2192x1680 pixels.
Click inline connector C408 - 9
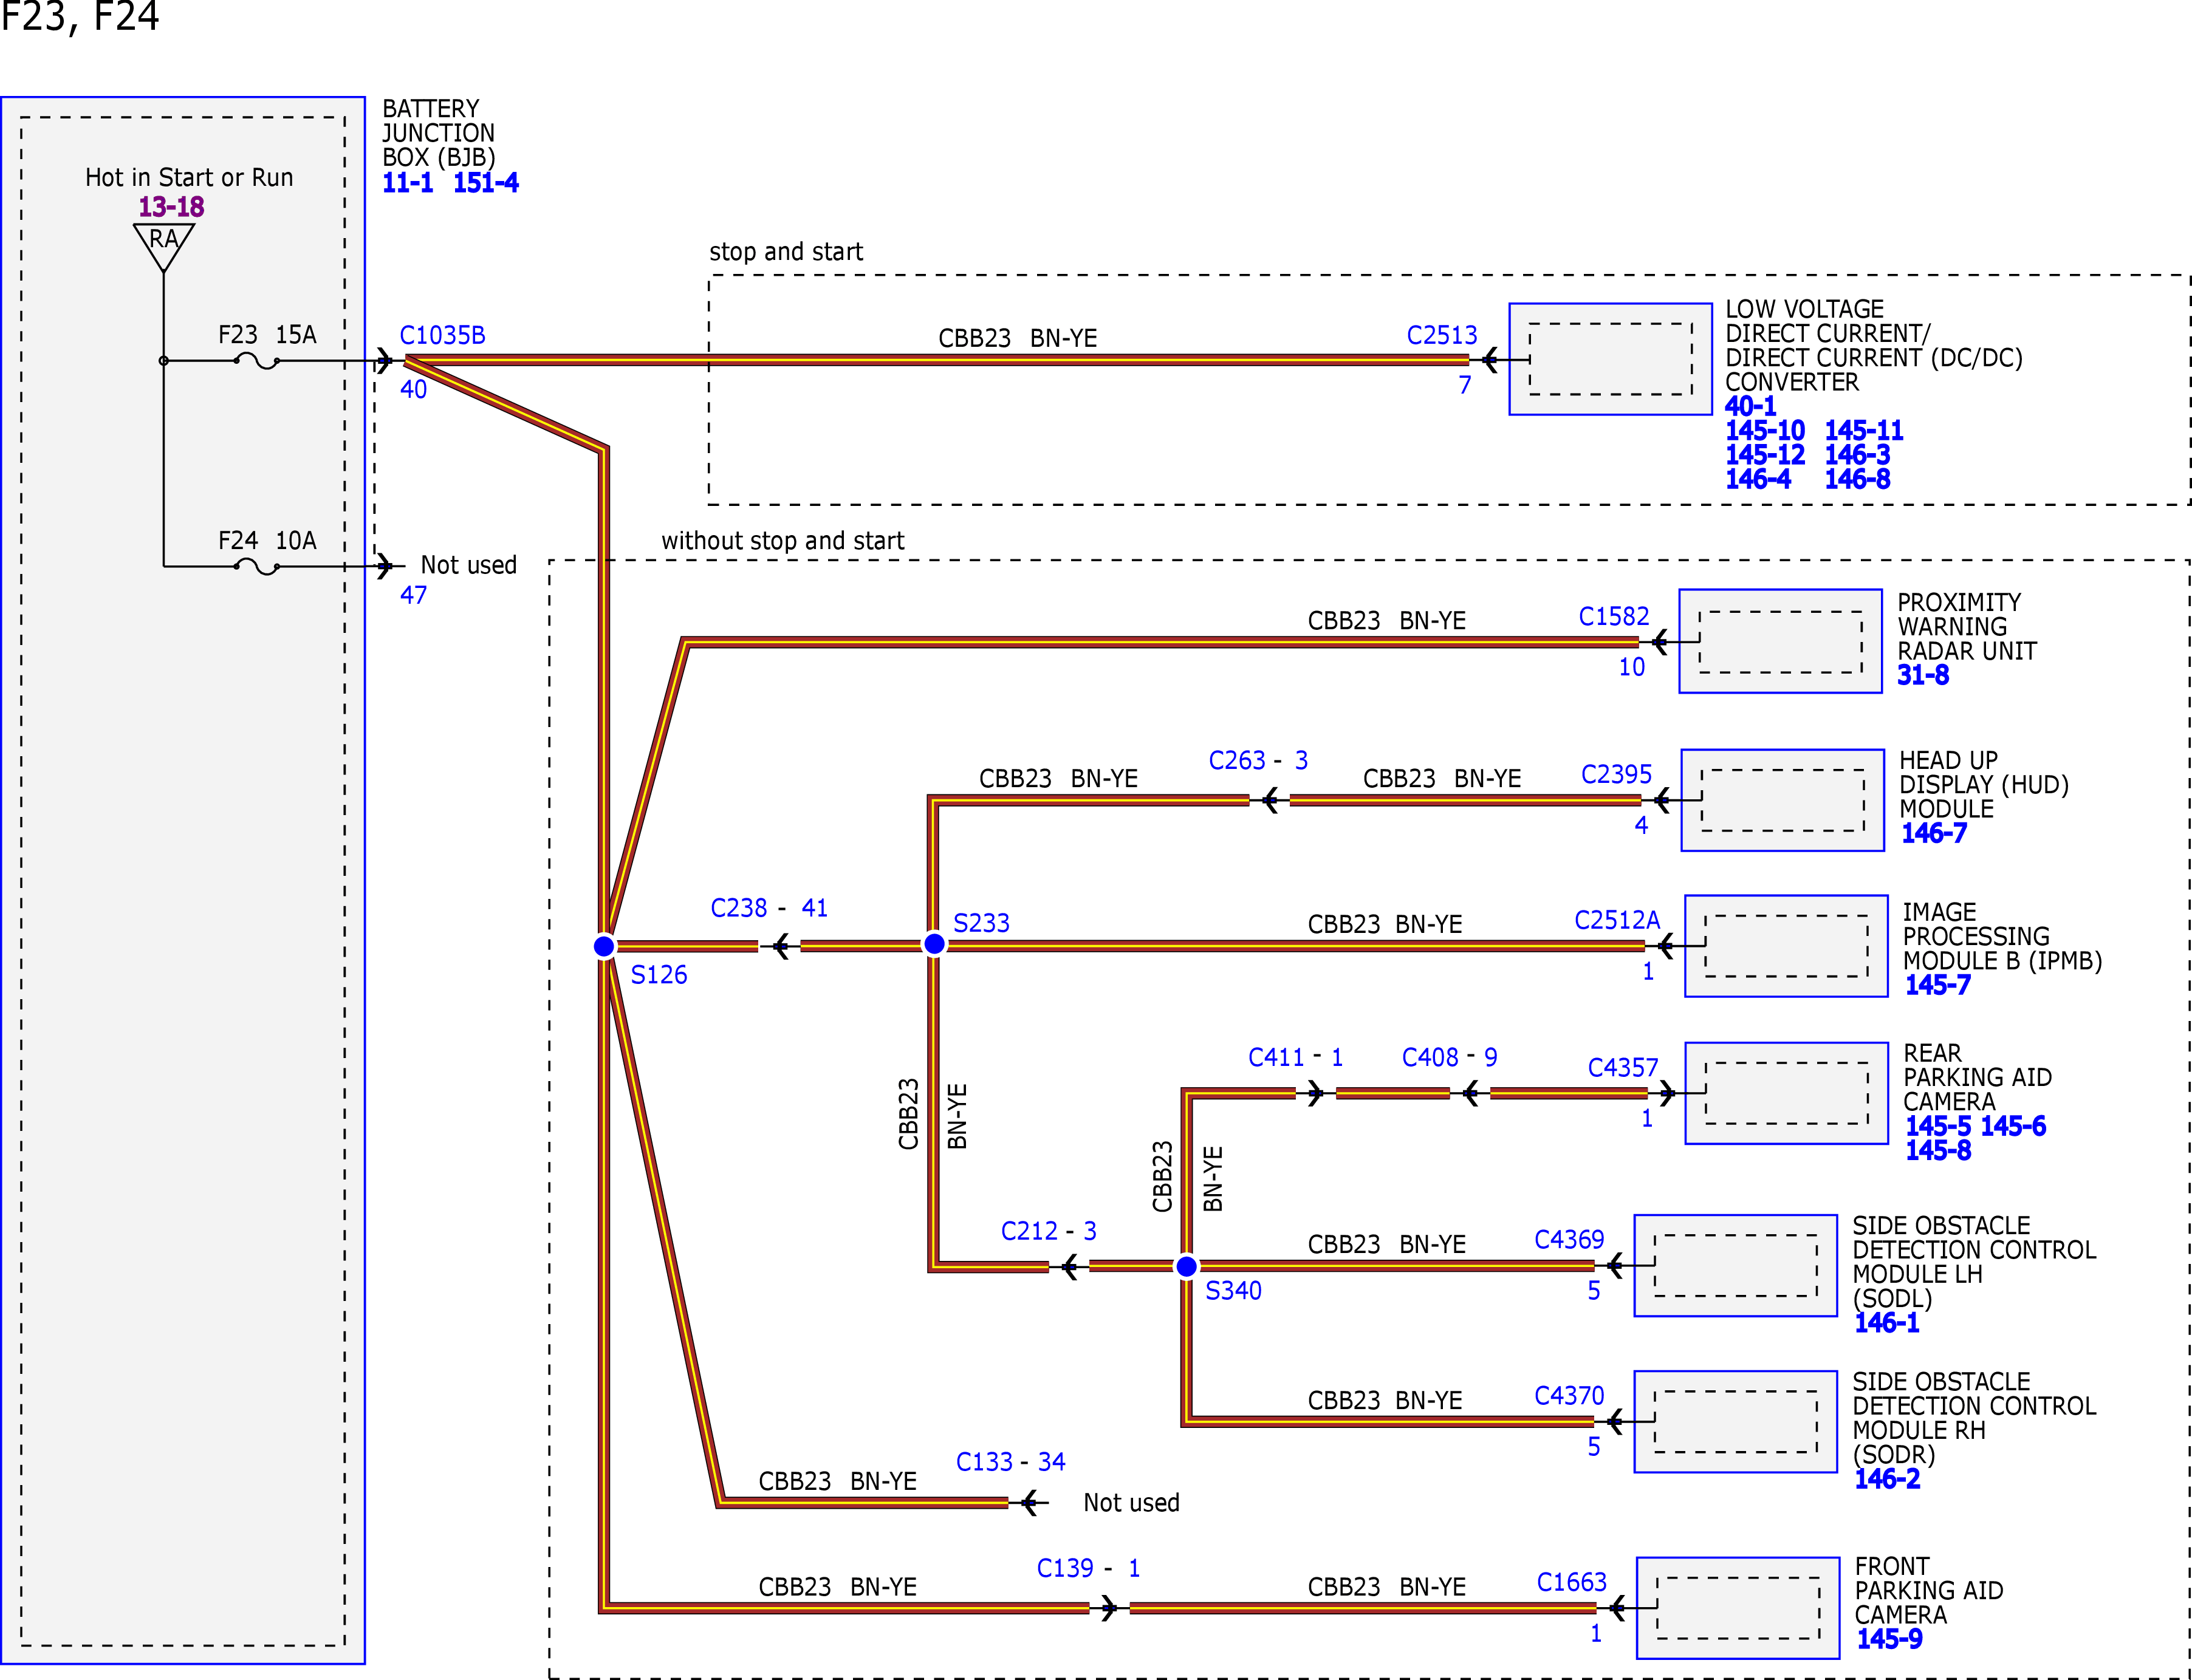[x=1450, y=1057]
